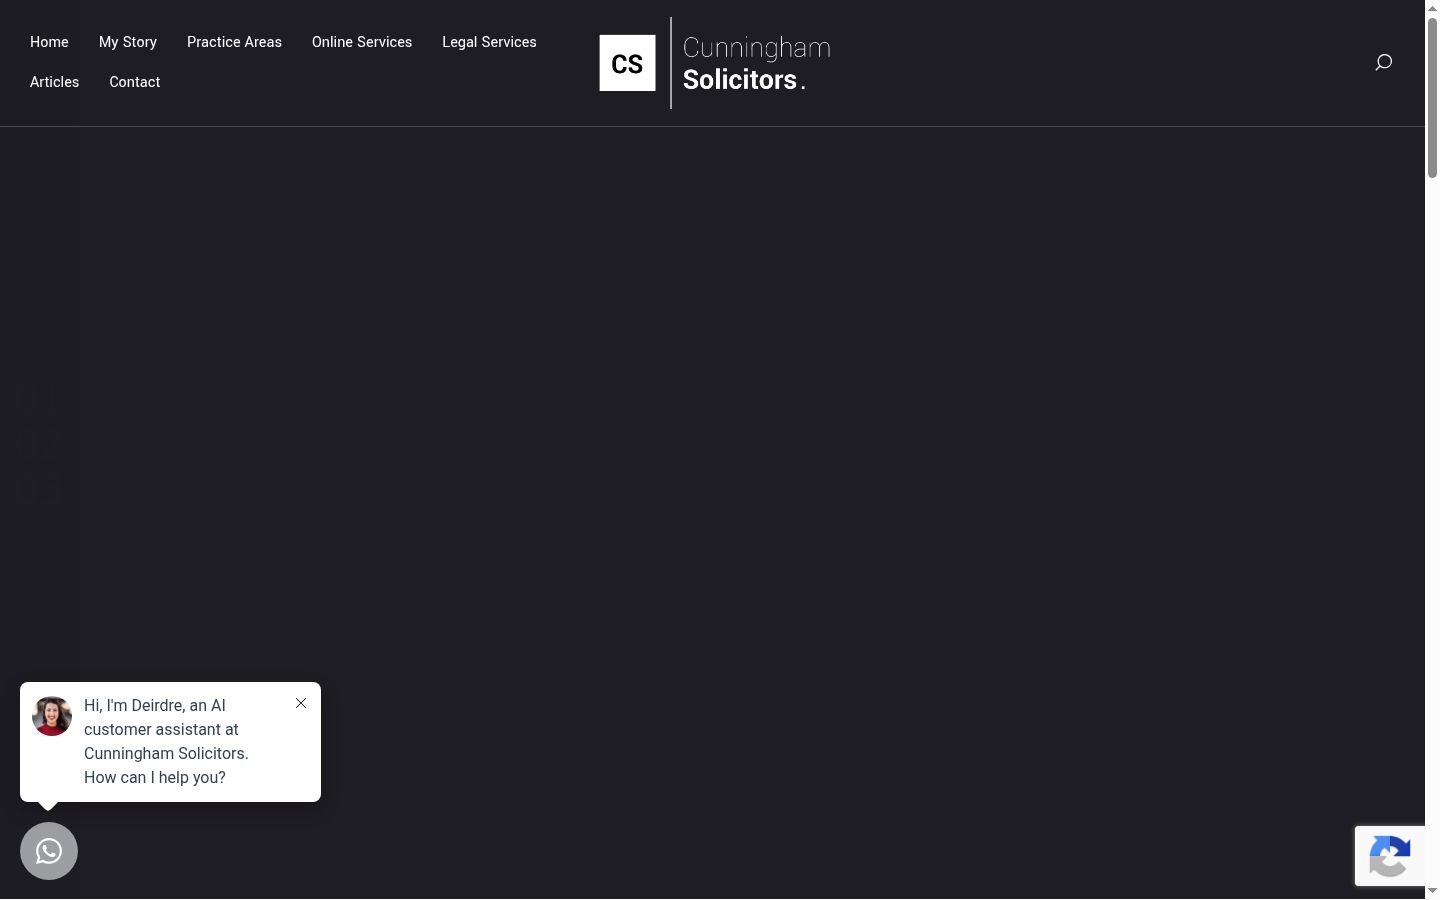Click the Cunningham Solicitors logo text
This screenshot has width=1440, height=900.
[757, 63]
